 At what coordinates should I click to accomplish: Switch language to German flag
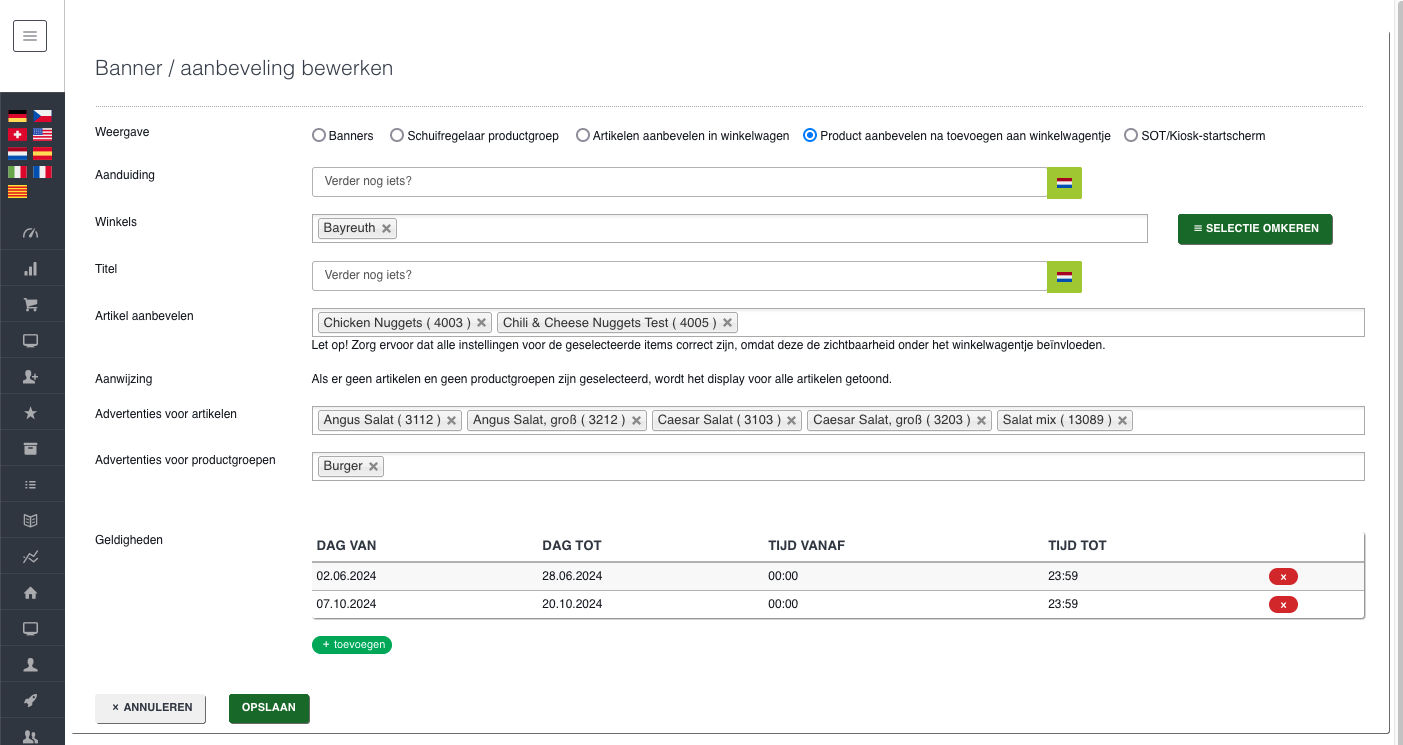coord(17,116)
